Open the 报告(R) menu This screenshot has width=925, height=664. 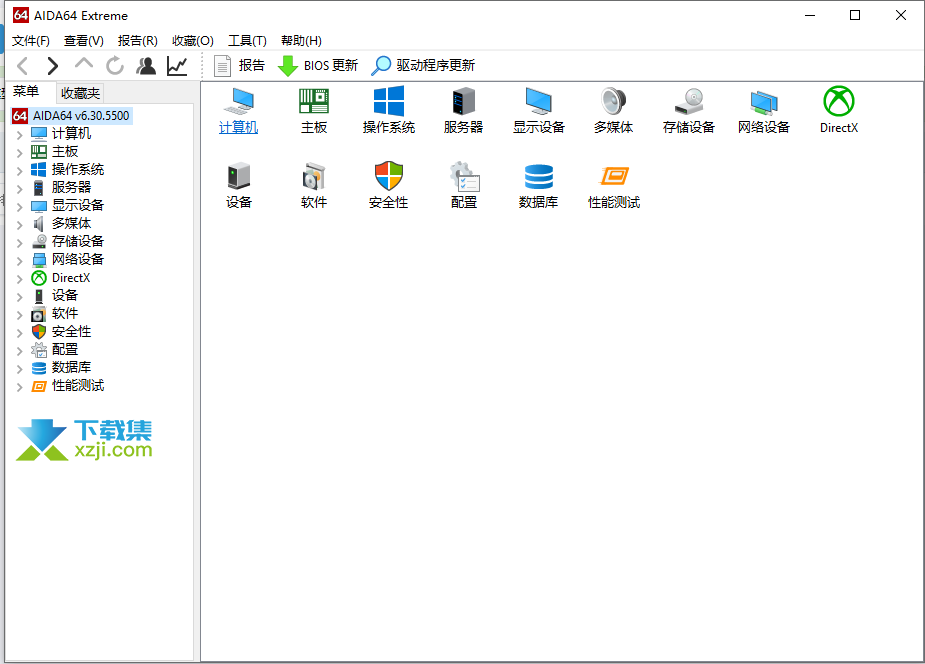tap(137, 41)
